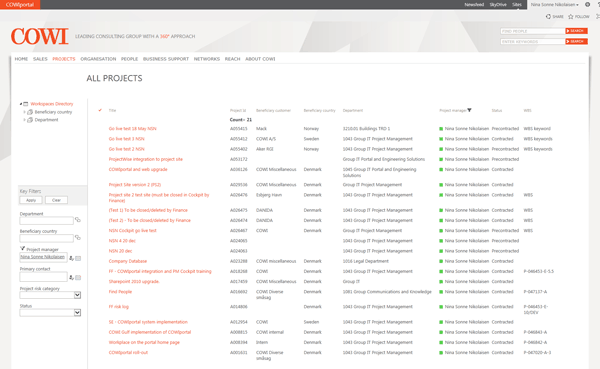This screenshot has height=369, width=600.
Task: Open address book browse icon for Project manager
Action: click(78, 258)
